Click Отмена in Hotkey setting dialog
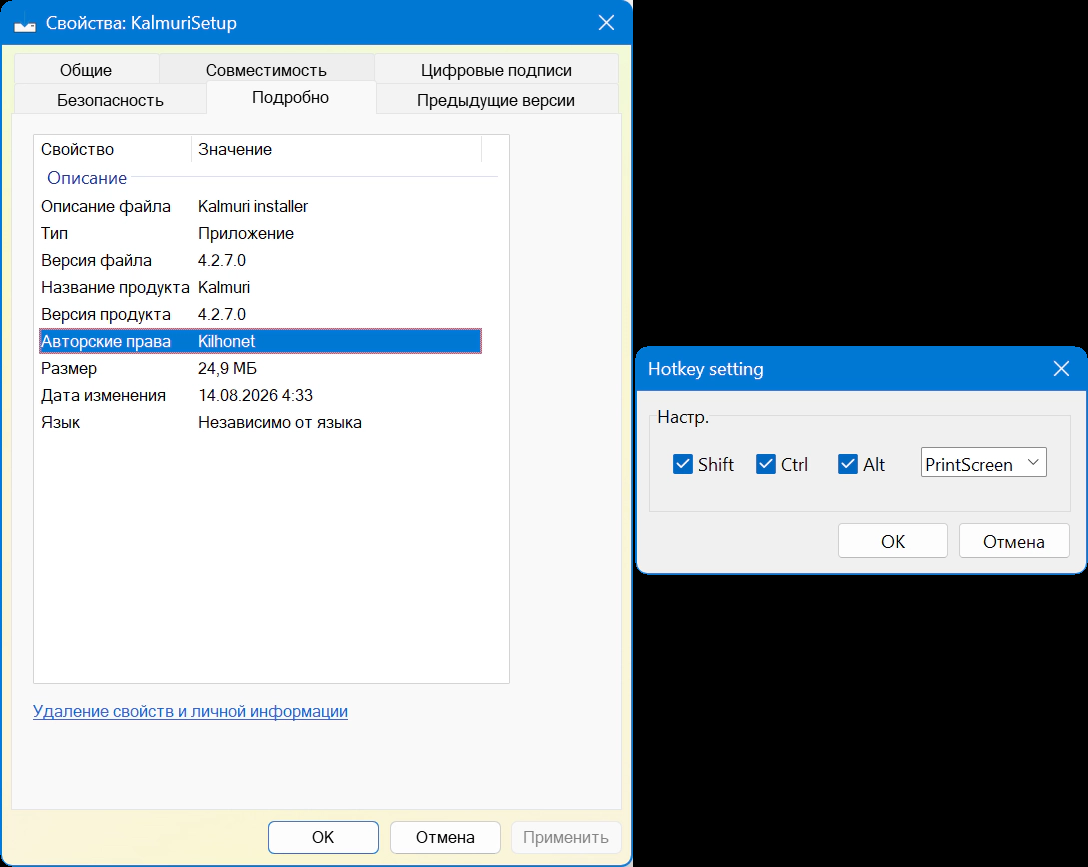Image resolution: width=1088 pixels, height=867 pixels. pyautogui.click(x=1014, y=541)
